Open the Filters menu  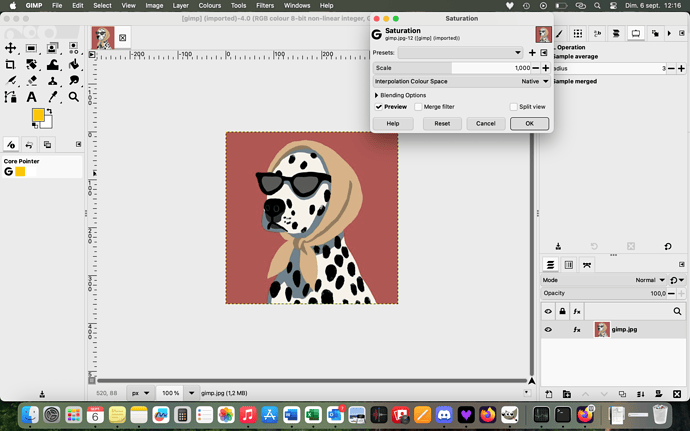click(x=265, y=6)
